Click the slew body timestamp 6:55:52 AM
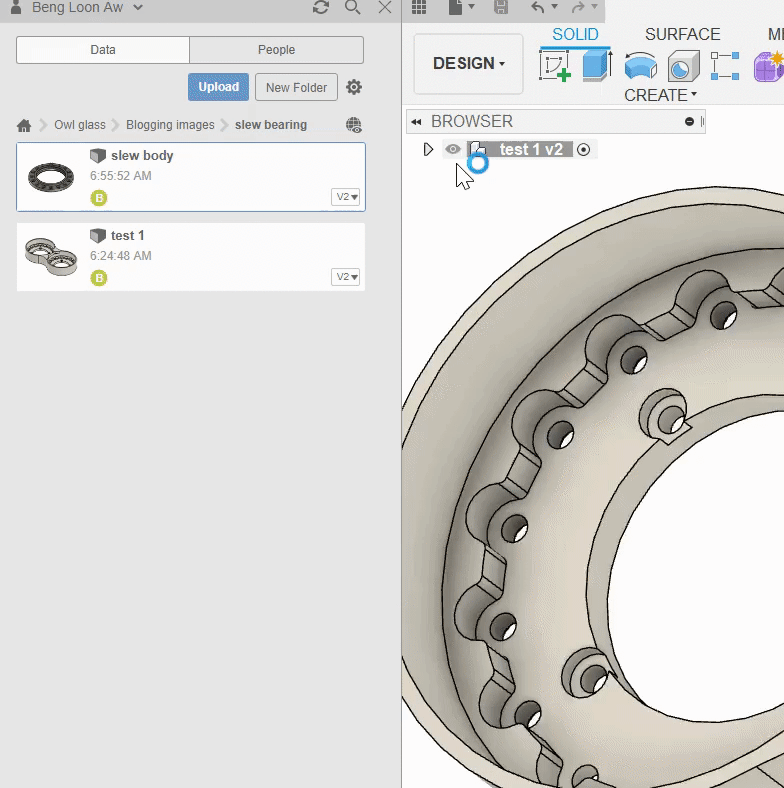This screenshot has height=788, width=784. click(x=121, y=176)
